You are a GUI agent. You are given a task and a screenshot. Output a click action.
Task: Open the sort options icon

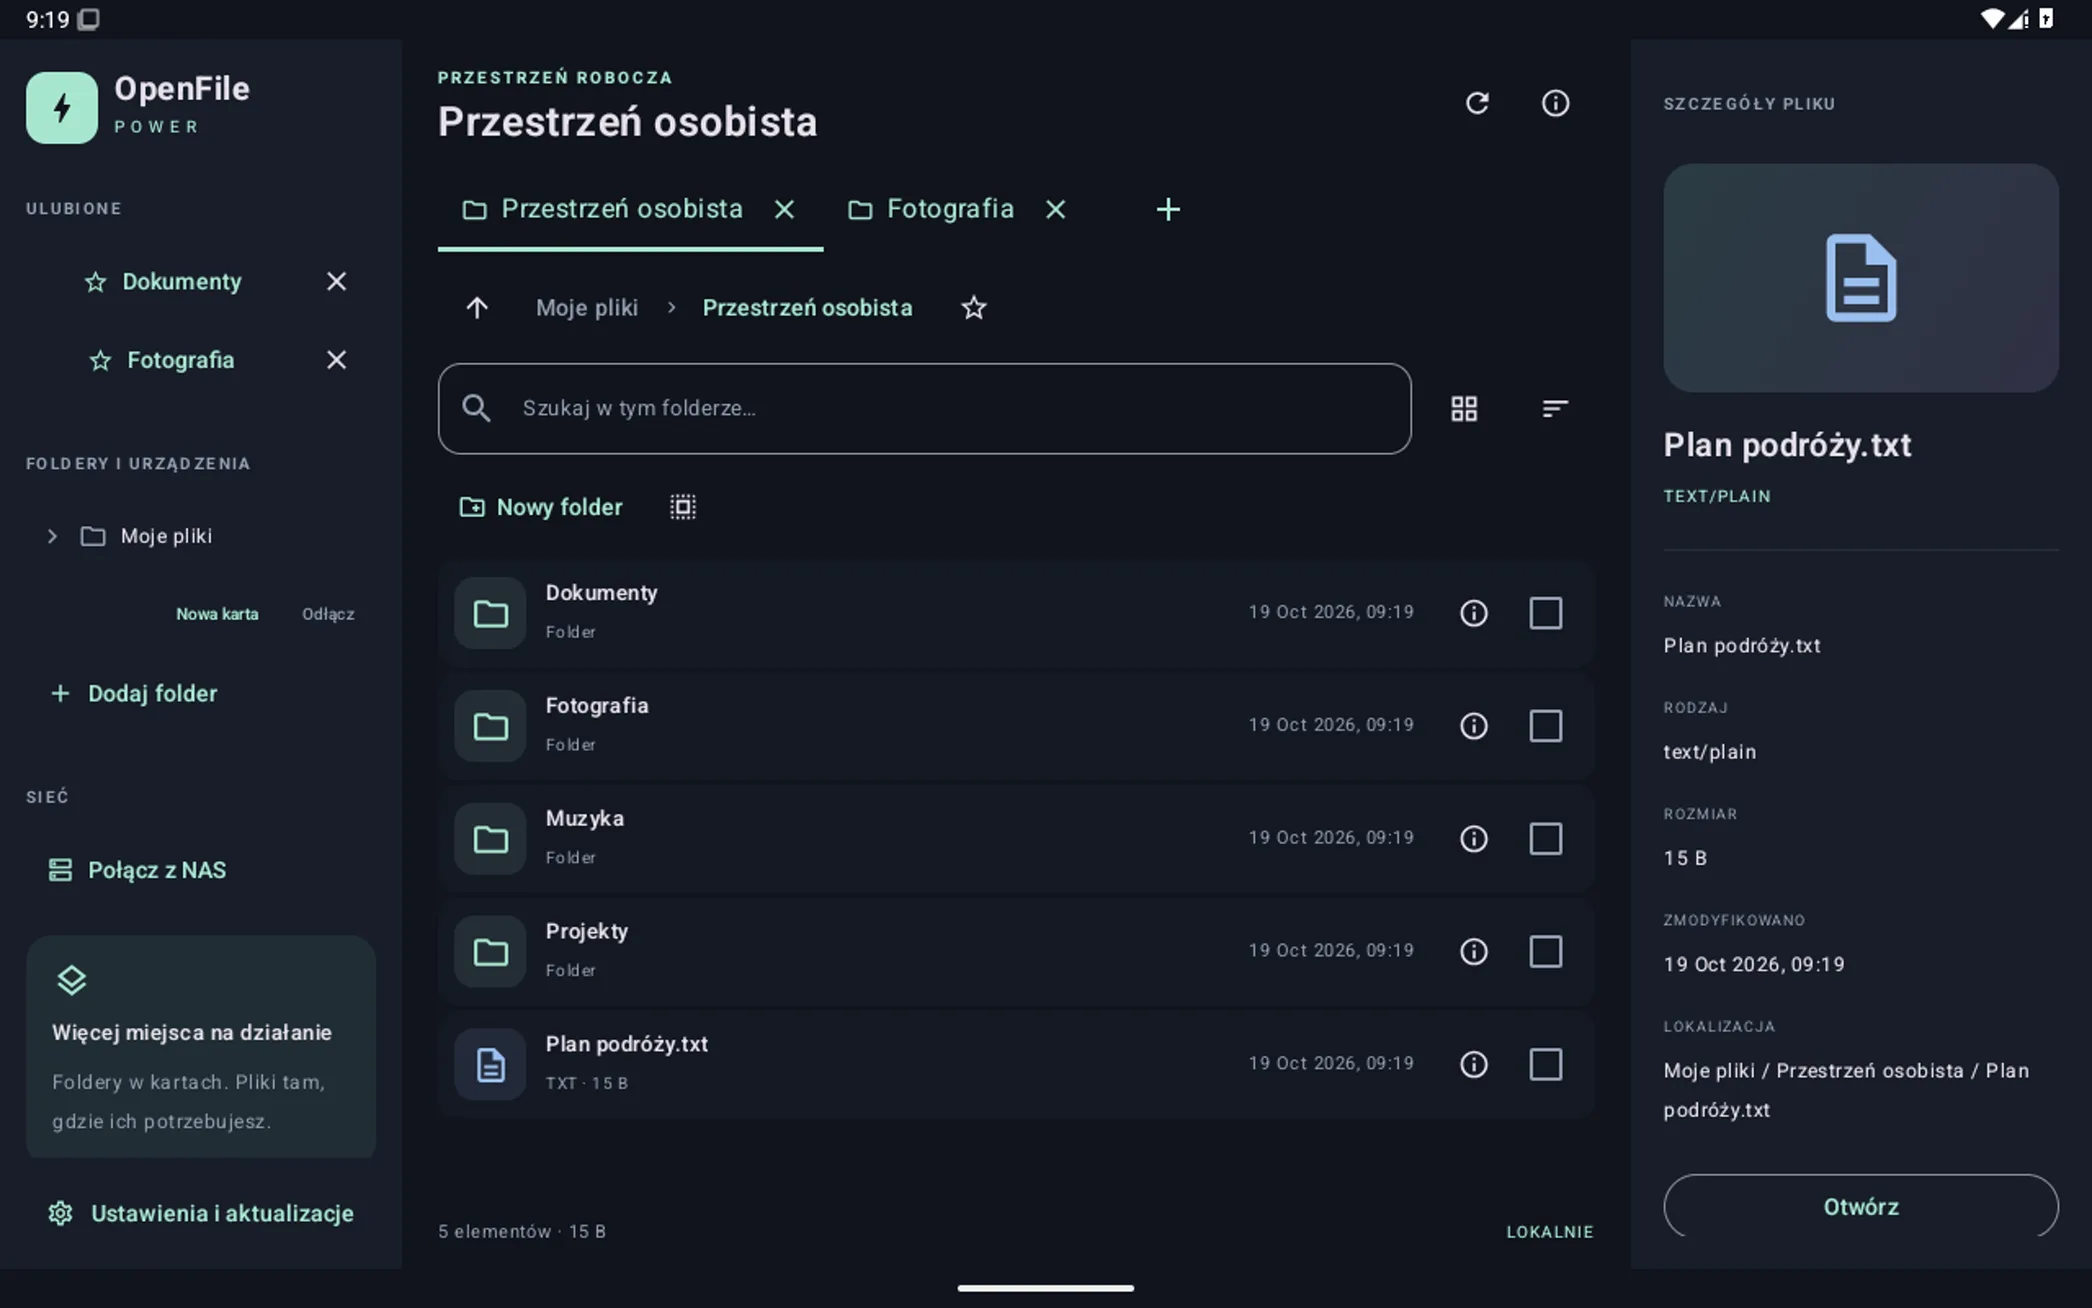pos(1554,408)
